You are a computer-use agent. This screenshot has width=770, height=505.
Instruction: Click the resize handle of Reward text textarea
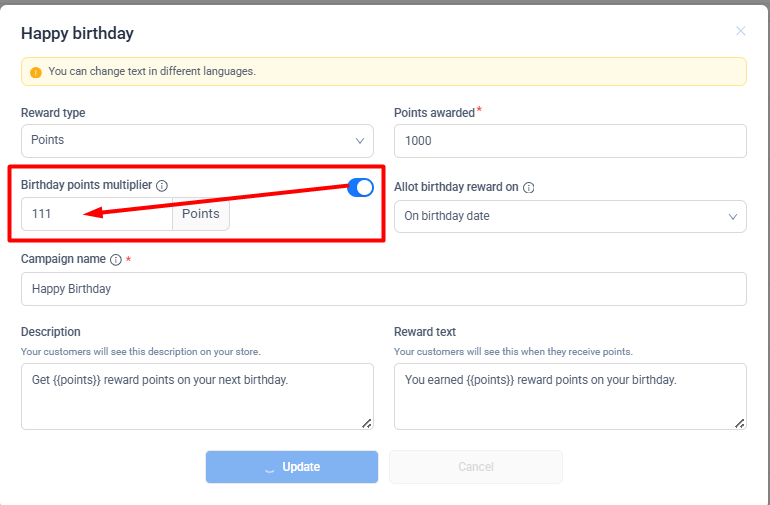740,423
